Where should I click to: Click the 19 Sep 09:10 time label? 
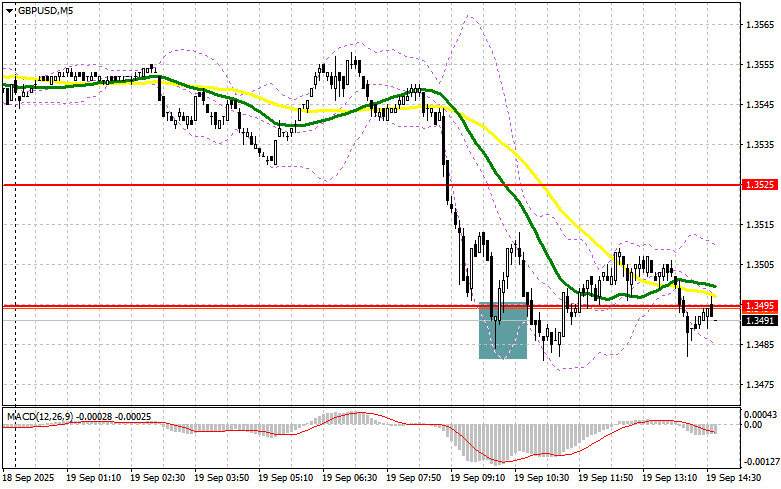point(478,478)
